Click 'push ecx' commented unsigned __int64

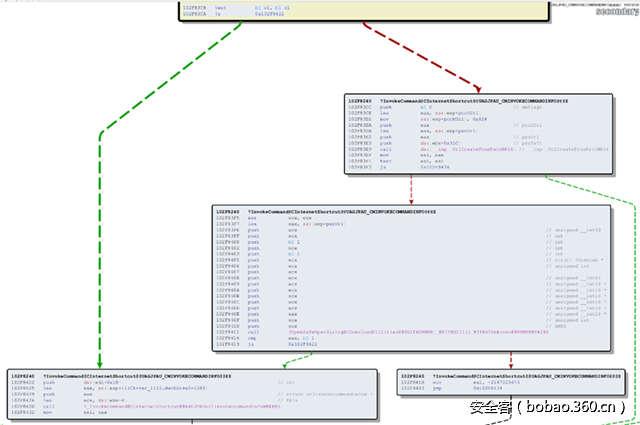(x=409, y=278)
